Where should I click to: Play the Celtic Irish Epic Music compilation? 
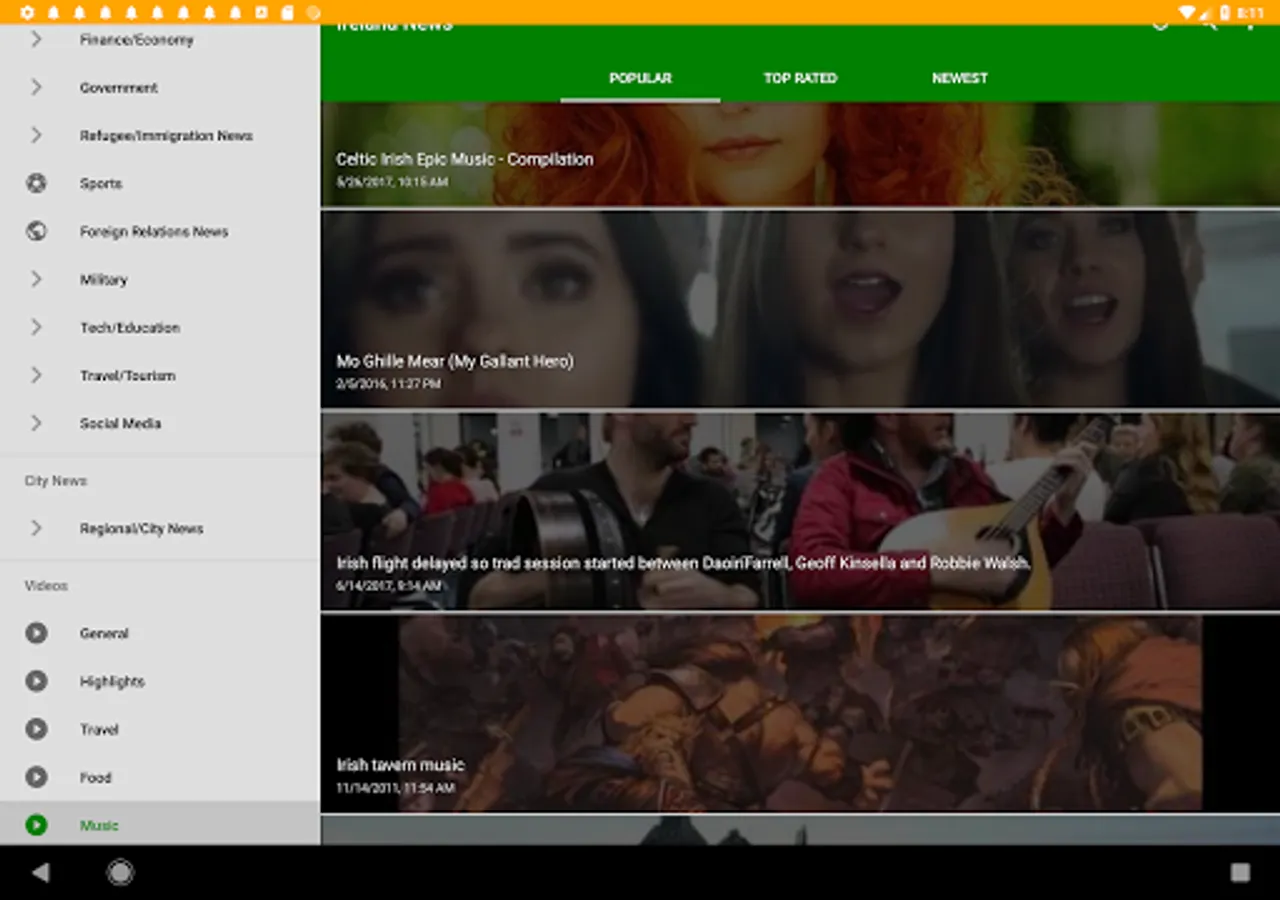point(800,154)
